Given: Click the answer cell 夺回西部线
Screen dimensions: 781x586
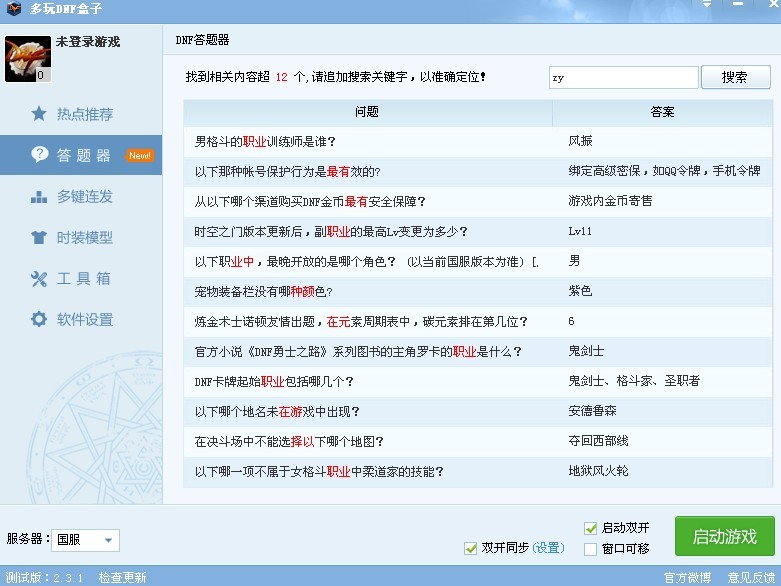Looking at the screenshot, I should (x=598, y=441).
